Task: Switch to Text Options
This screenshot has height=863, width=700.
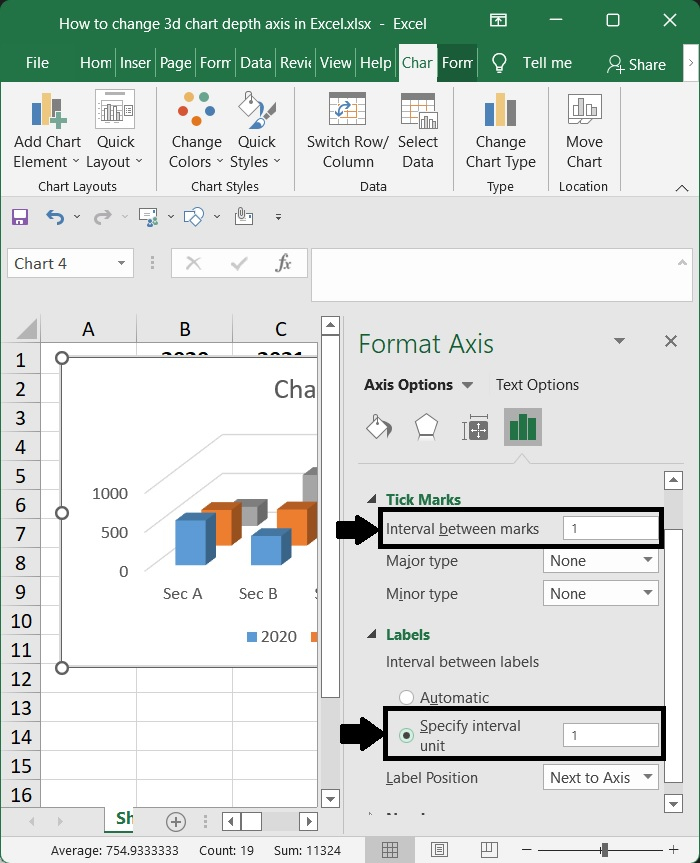Action: tap(537, 385)
